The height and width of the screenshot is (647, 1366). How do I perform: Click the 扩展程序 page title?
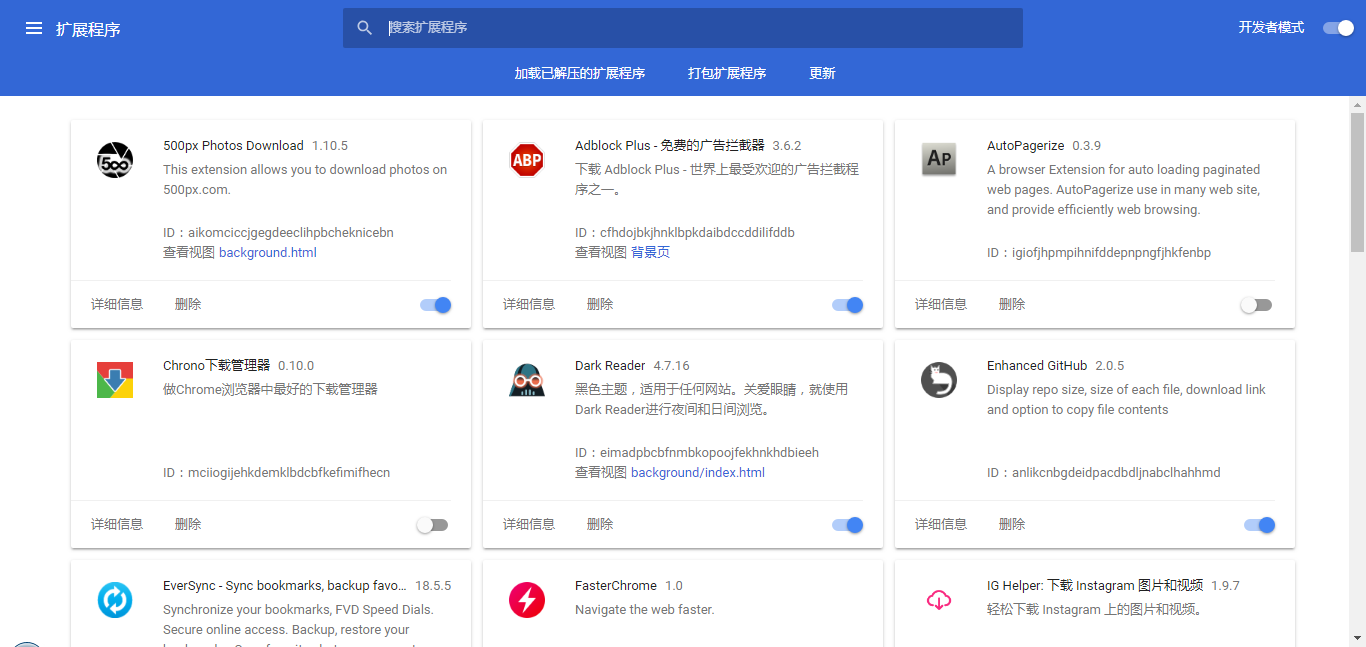click(88, 29)
